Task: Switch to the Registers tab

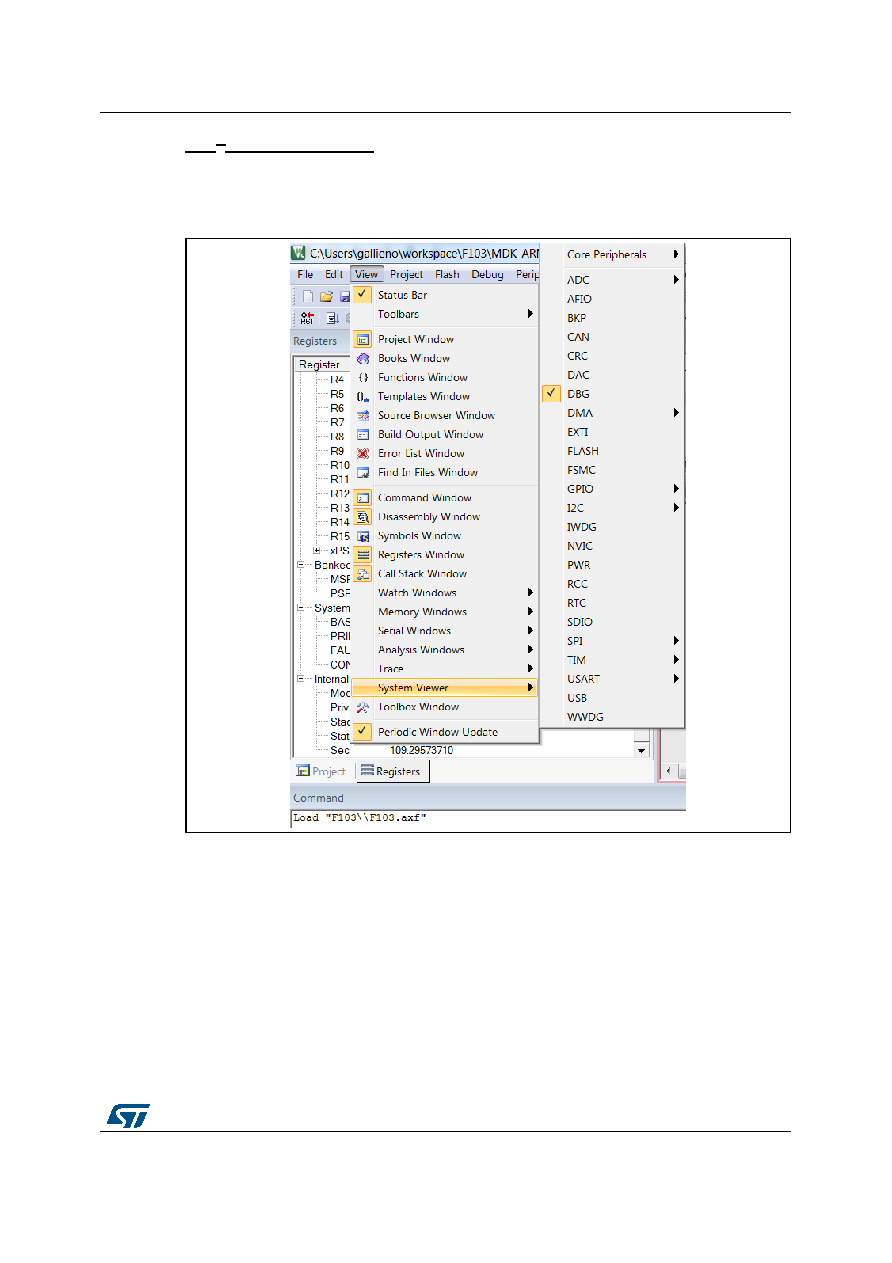Action: click(x=391, y=771)
